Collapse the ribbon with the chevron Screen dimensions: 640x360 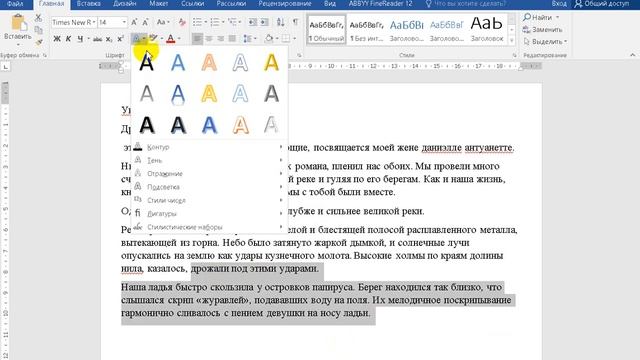point(632,55)
